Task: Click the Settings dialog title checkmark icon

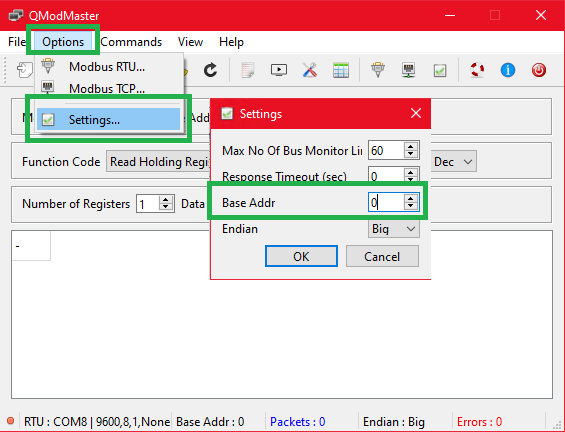Action: [227, 113]
